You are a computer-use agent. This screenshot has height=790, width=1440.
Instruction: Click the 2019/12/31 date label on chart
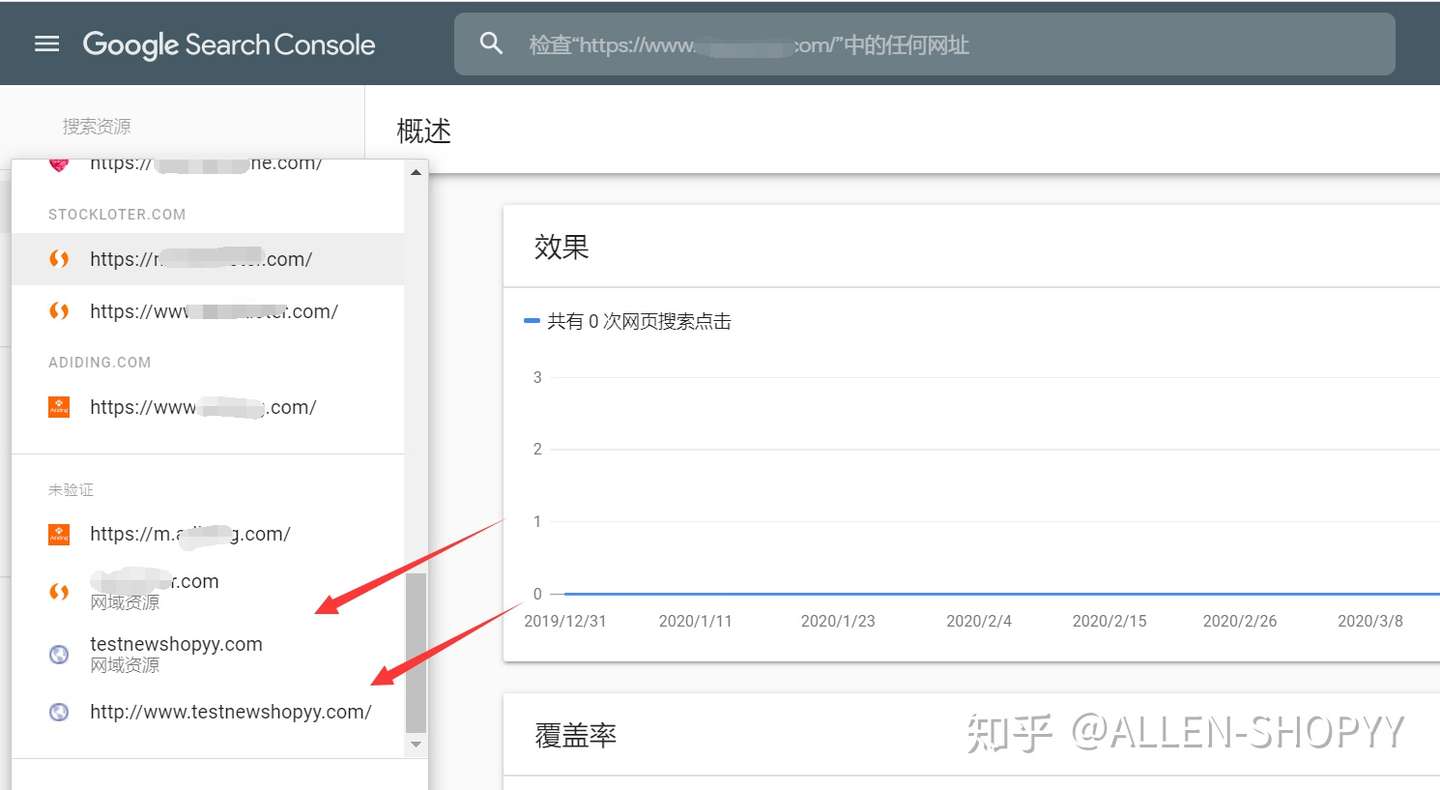[565, 621]
